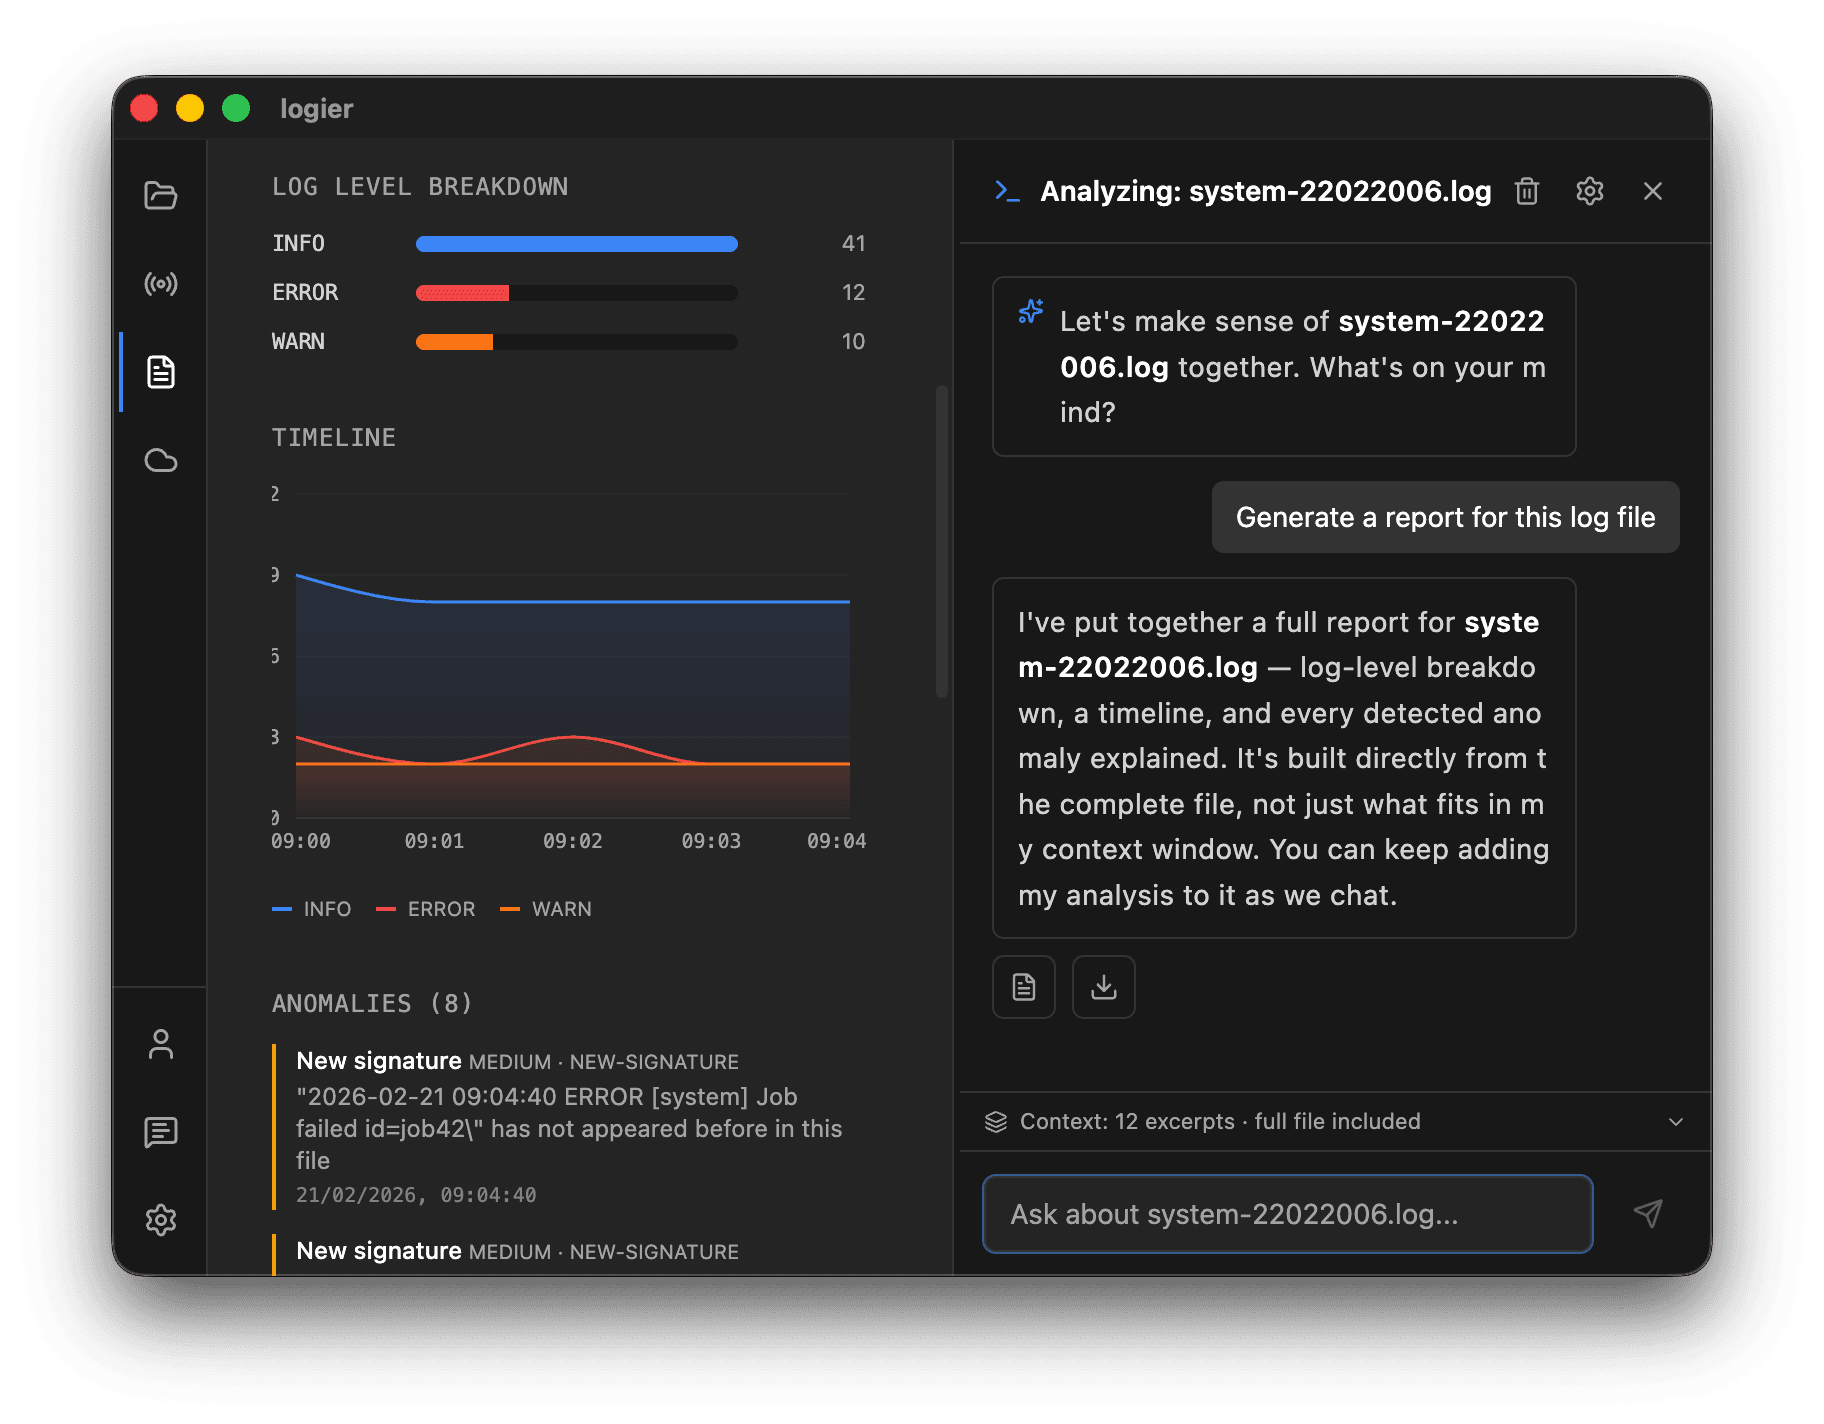The width and height of the screenshot is (1824, 1424).
Task: Click the anomaly timestamp 21/02/2026, 09:04:40
Action: point(416,1195)
